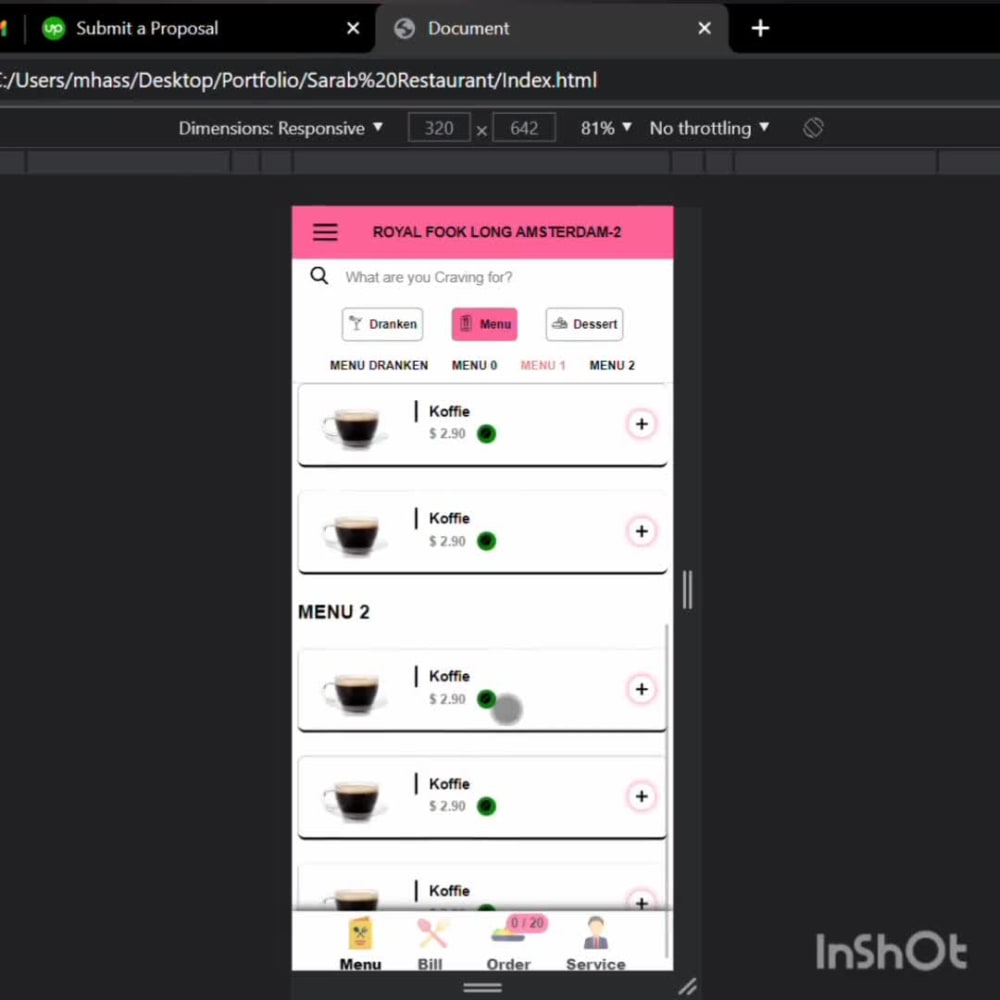The width and height of the screenshot is (1000, 1000).
Task: Open the Dimensions: Responsive dropdown
Action: (x=281, y=128)
